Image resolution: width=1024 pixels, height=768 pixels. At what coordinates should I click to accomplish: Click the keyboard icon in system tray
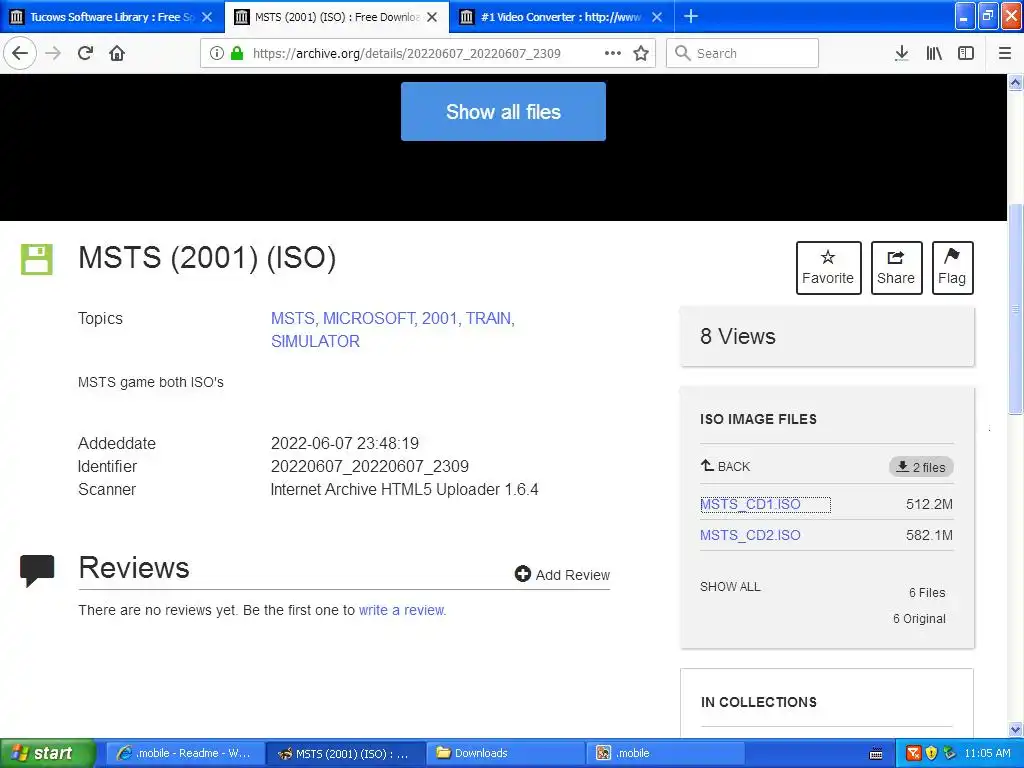pyautogui.click(x=876, y=754)
